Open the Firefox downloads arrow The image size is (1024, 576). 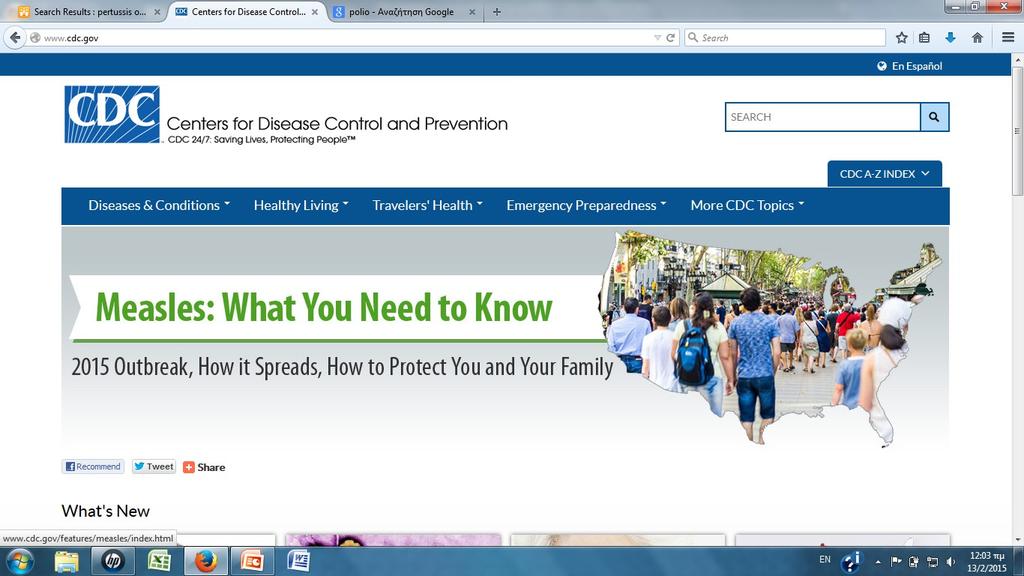[x=950, y=38]
